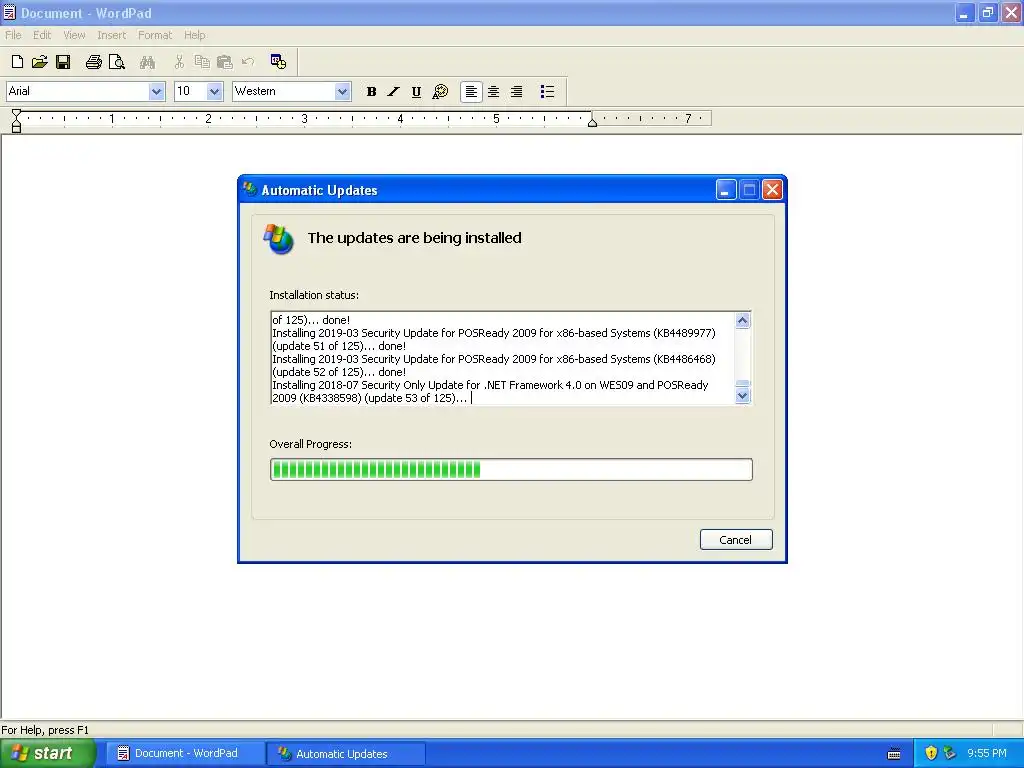Open the Edit menu

pos(42,35)
